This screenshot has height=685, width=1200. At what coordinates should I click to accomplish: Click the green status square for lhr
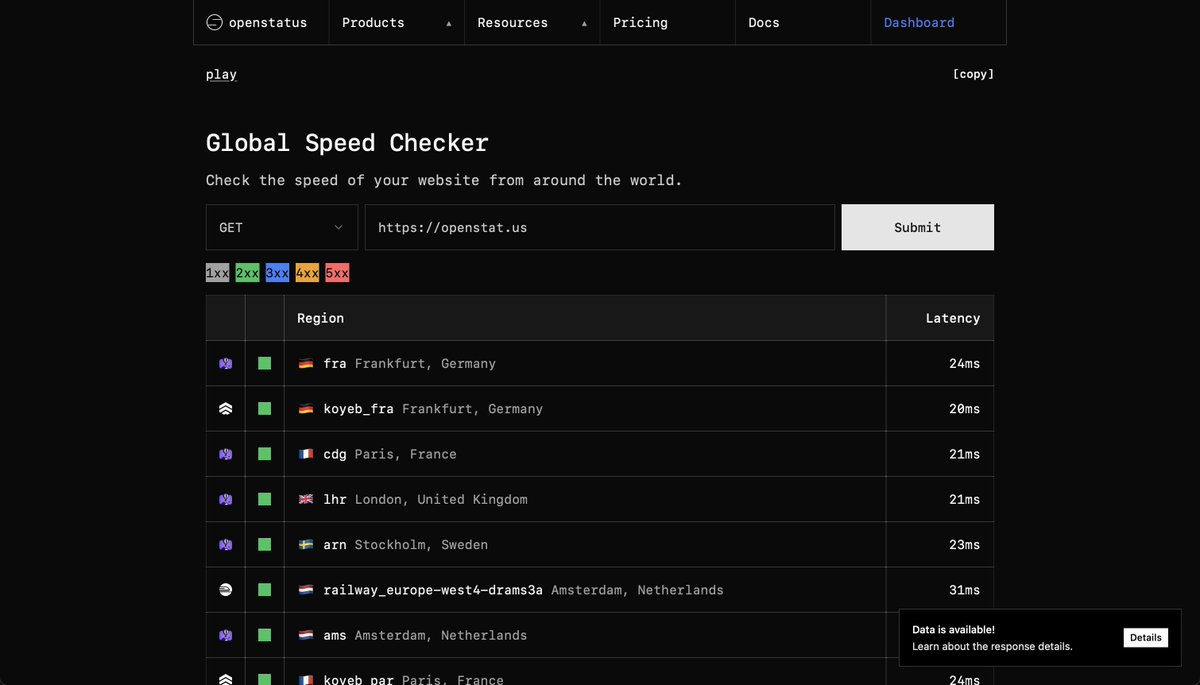coord(265,499)
